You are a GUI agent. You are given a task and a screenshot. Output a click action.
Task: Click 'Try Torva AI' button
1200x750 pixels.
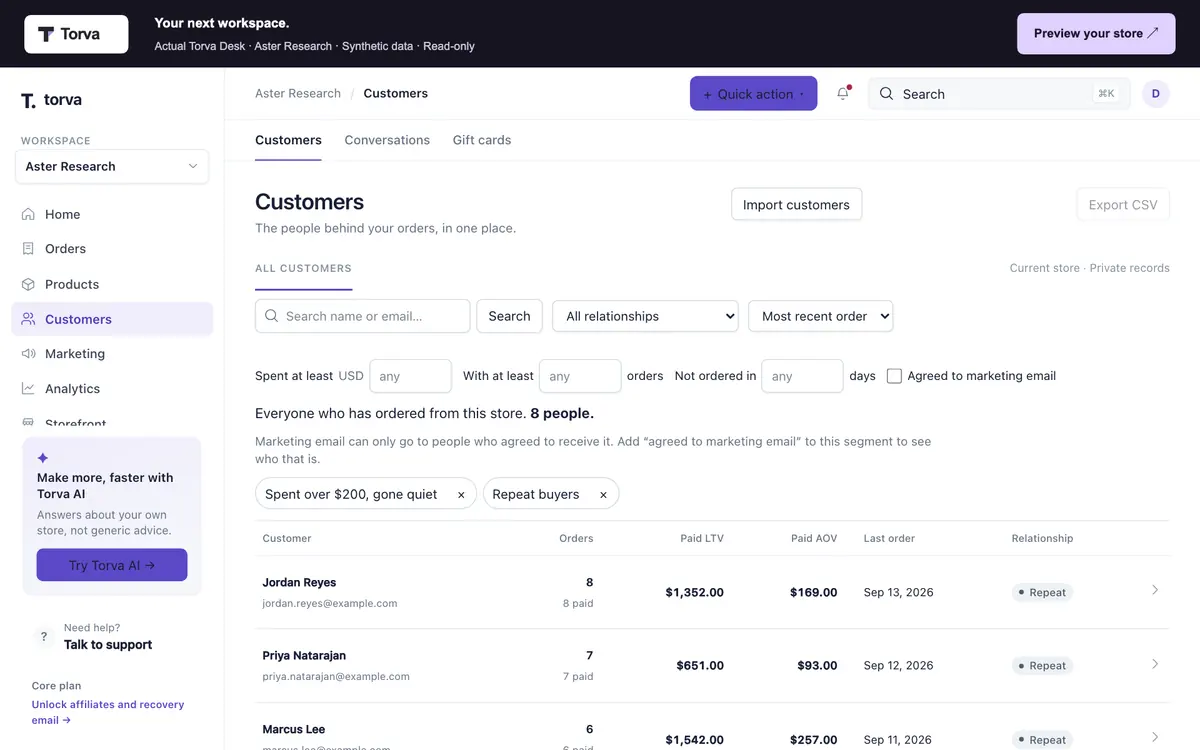(x=112, y=565)
